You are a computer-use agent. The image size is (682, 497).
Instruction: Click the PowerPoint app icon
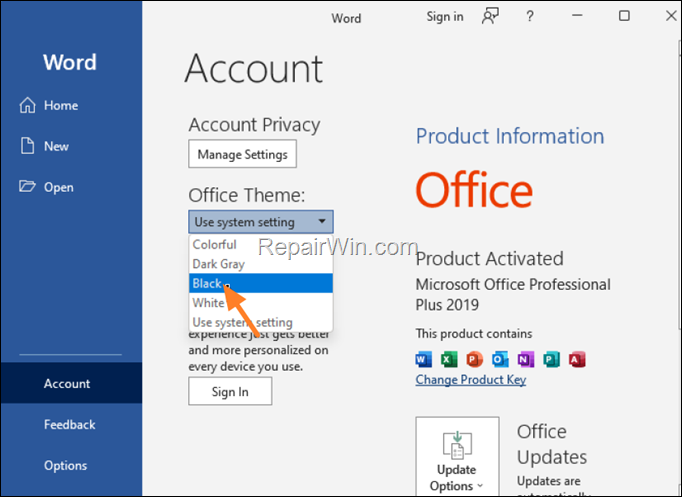[x=475, y=359]
